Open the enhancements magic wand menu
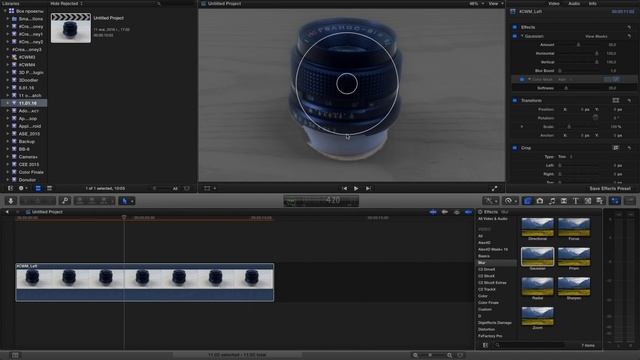The image size is (640, 360). pyautogui.click(x=490, y=201)
